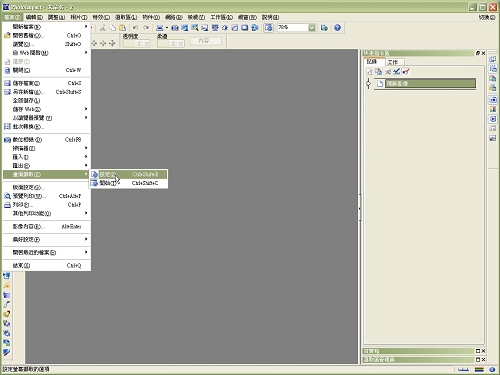The height and width of the screenshot is (375, 500).
Task: Click the Undo arrow in the toolbar
Action: (x=135, y=28)
